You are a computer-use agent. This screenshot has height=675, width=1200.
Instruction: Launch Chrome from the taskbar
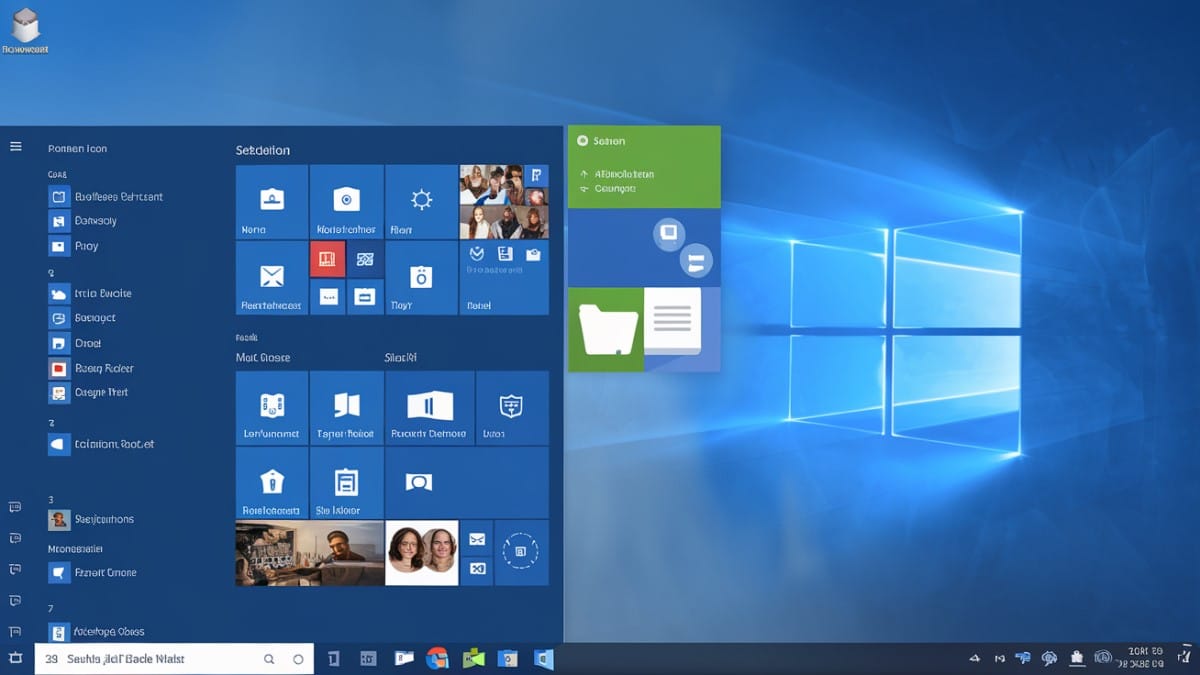click(x=437, y=658)
